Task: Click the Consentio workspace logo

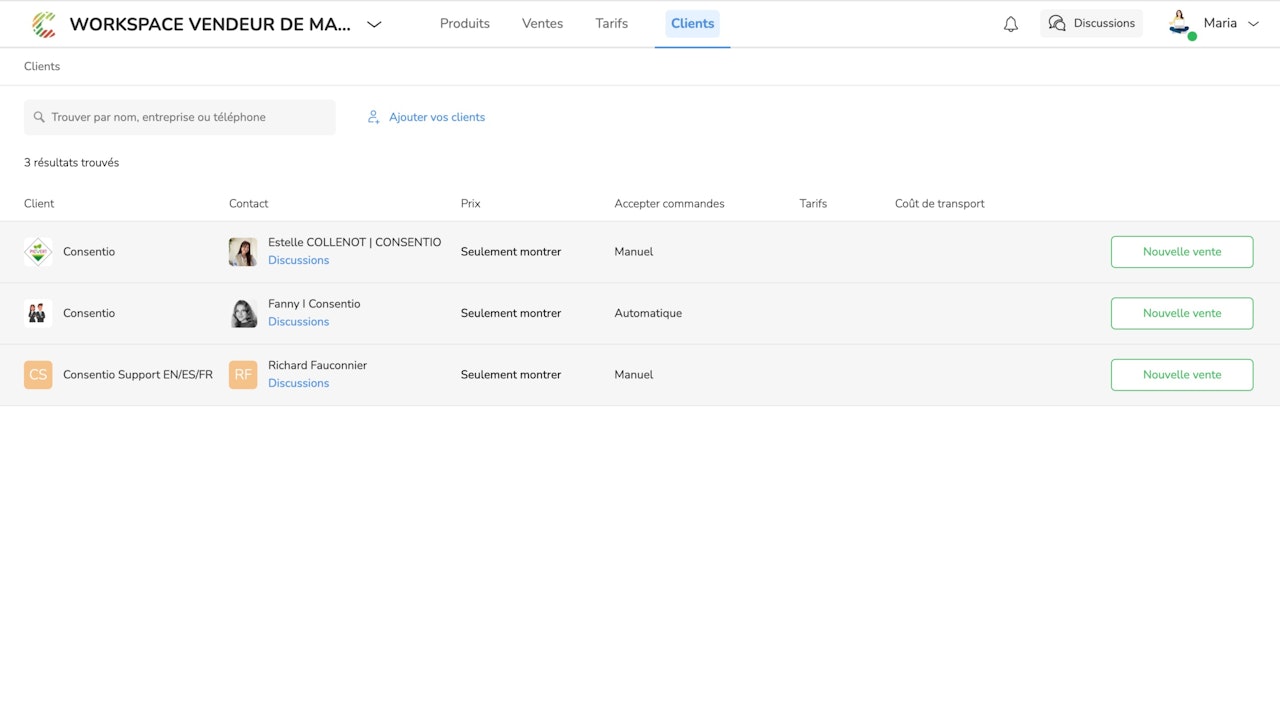Action: (44, 24)
